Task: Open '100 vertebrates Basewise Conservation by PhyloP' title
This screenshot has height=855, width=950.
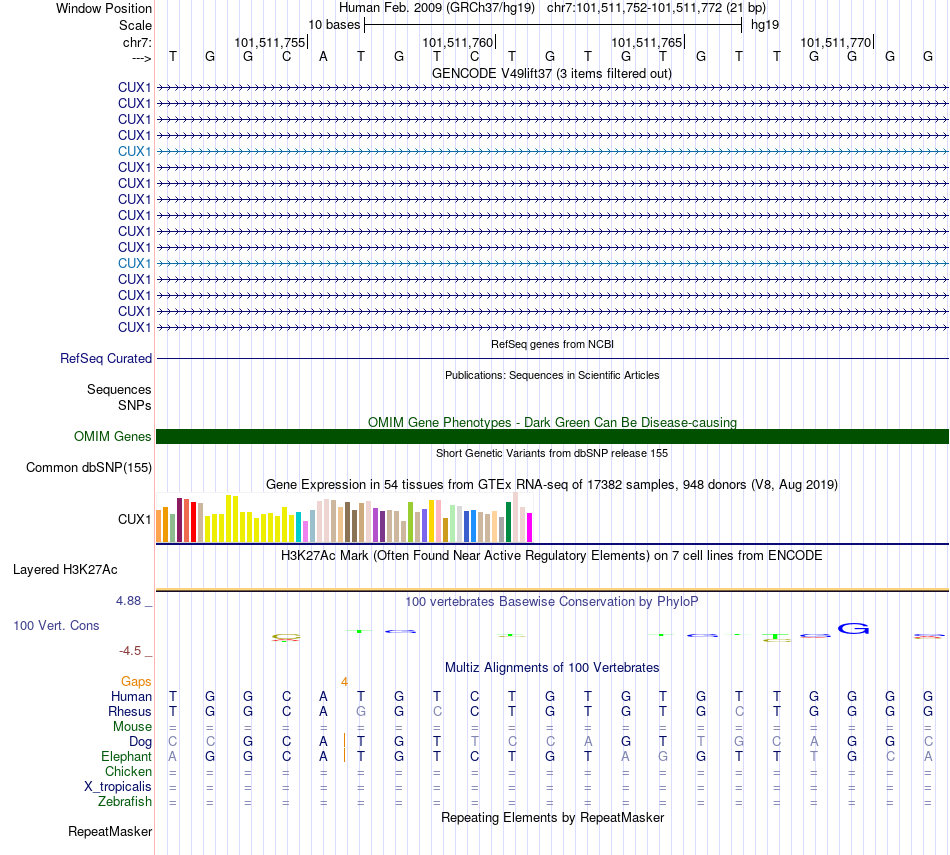Action: point(552,602)
